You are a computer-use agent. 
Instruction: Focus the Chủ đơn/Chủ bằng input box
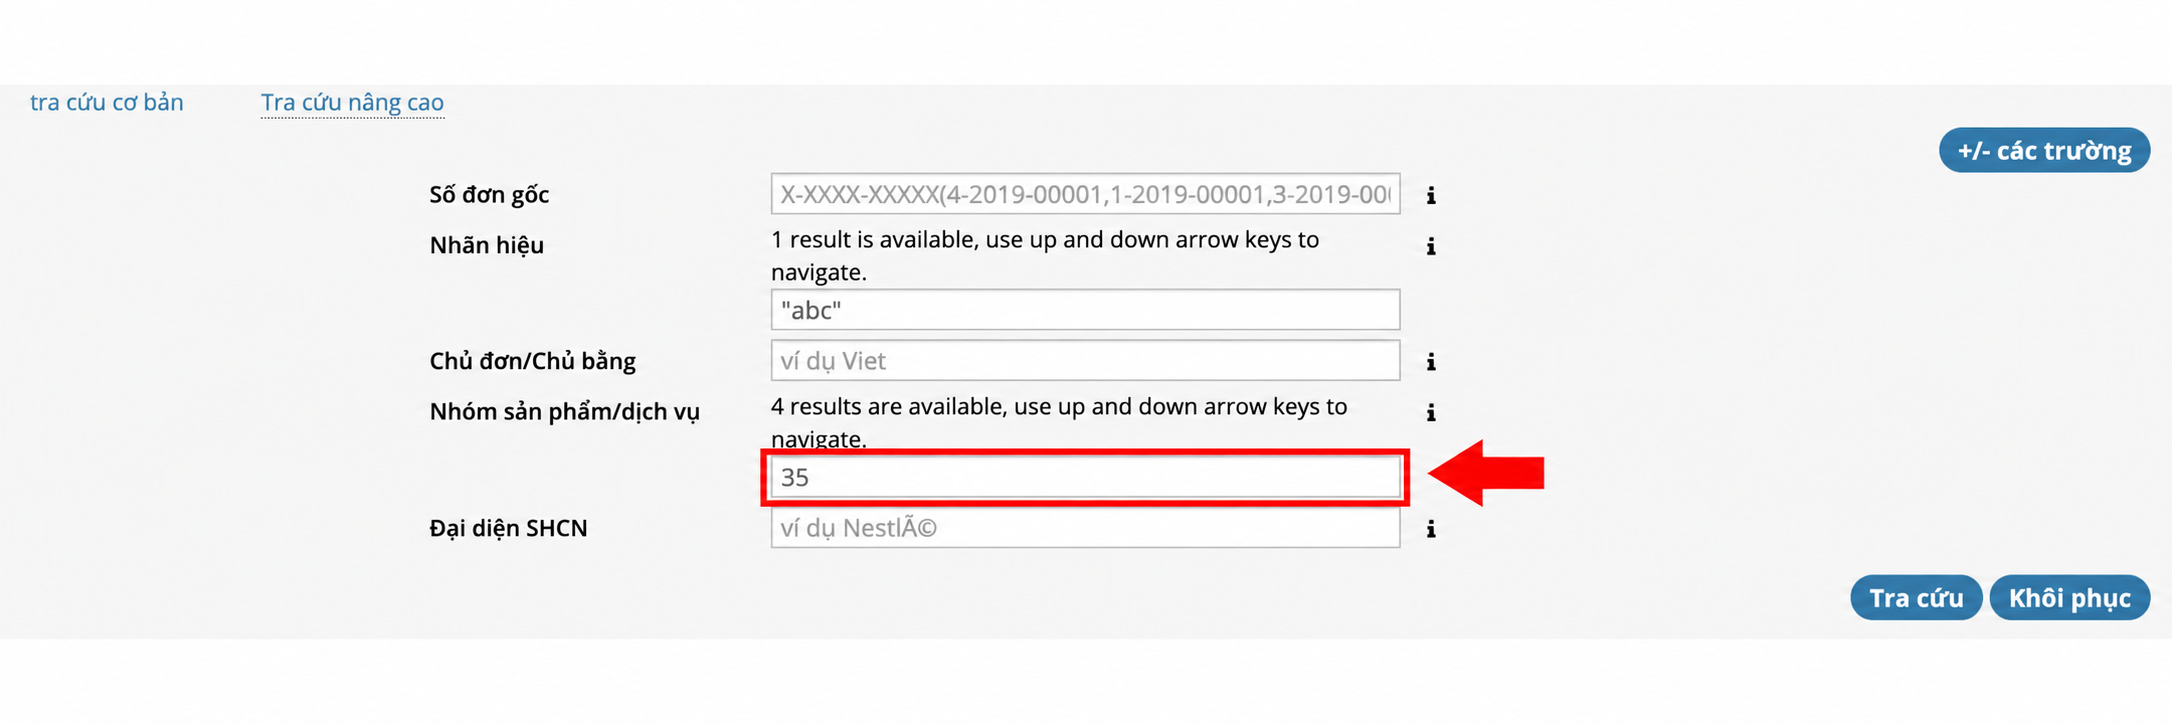click(1085, 360)
